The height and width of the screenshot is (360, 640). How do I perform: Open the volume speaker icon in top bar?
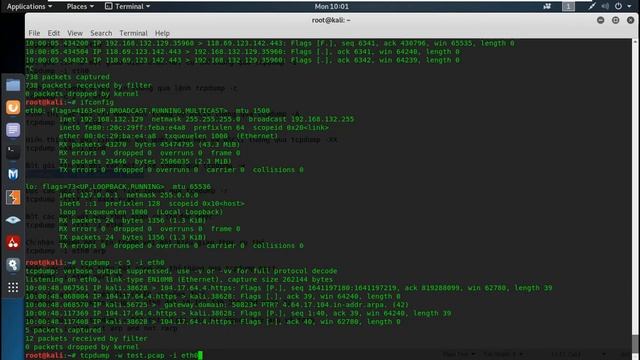[x=605, y=6]
